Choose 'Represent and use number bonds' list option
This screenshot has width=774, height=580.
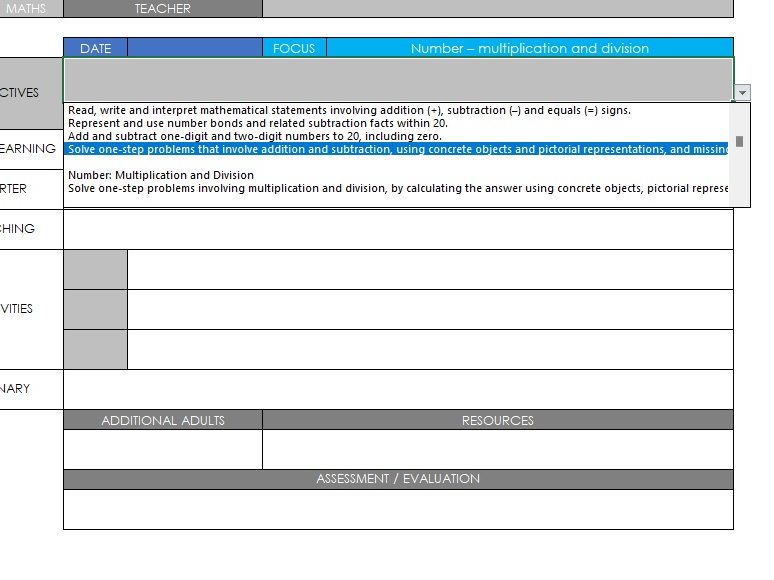[x=258, y=123]
